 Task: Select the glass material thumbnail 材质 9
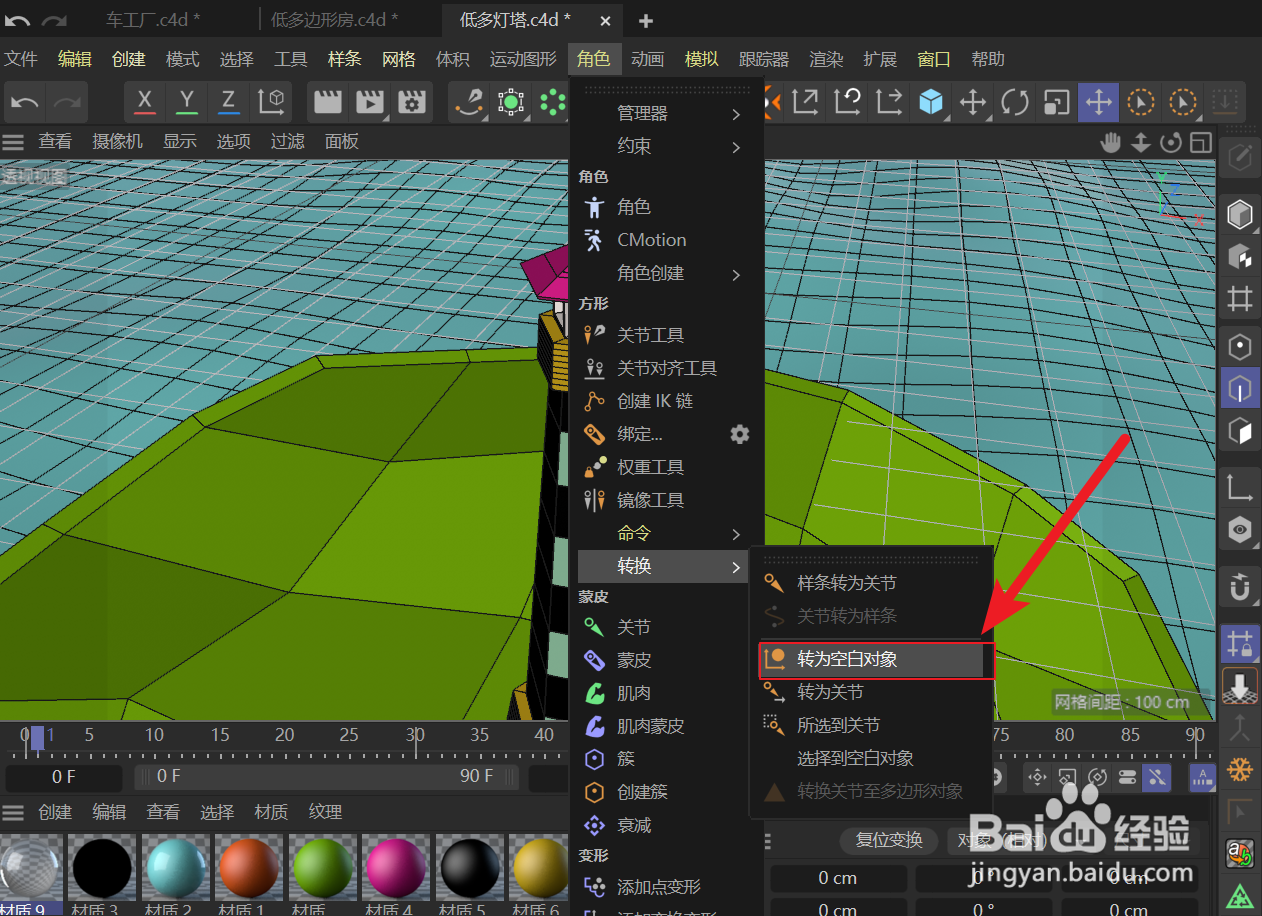coord(30,868)
